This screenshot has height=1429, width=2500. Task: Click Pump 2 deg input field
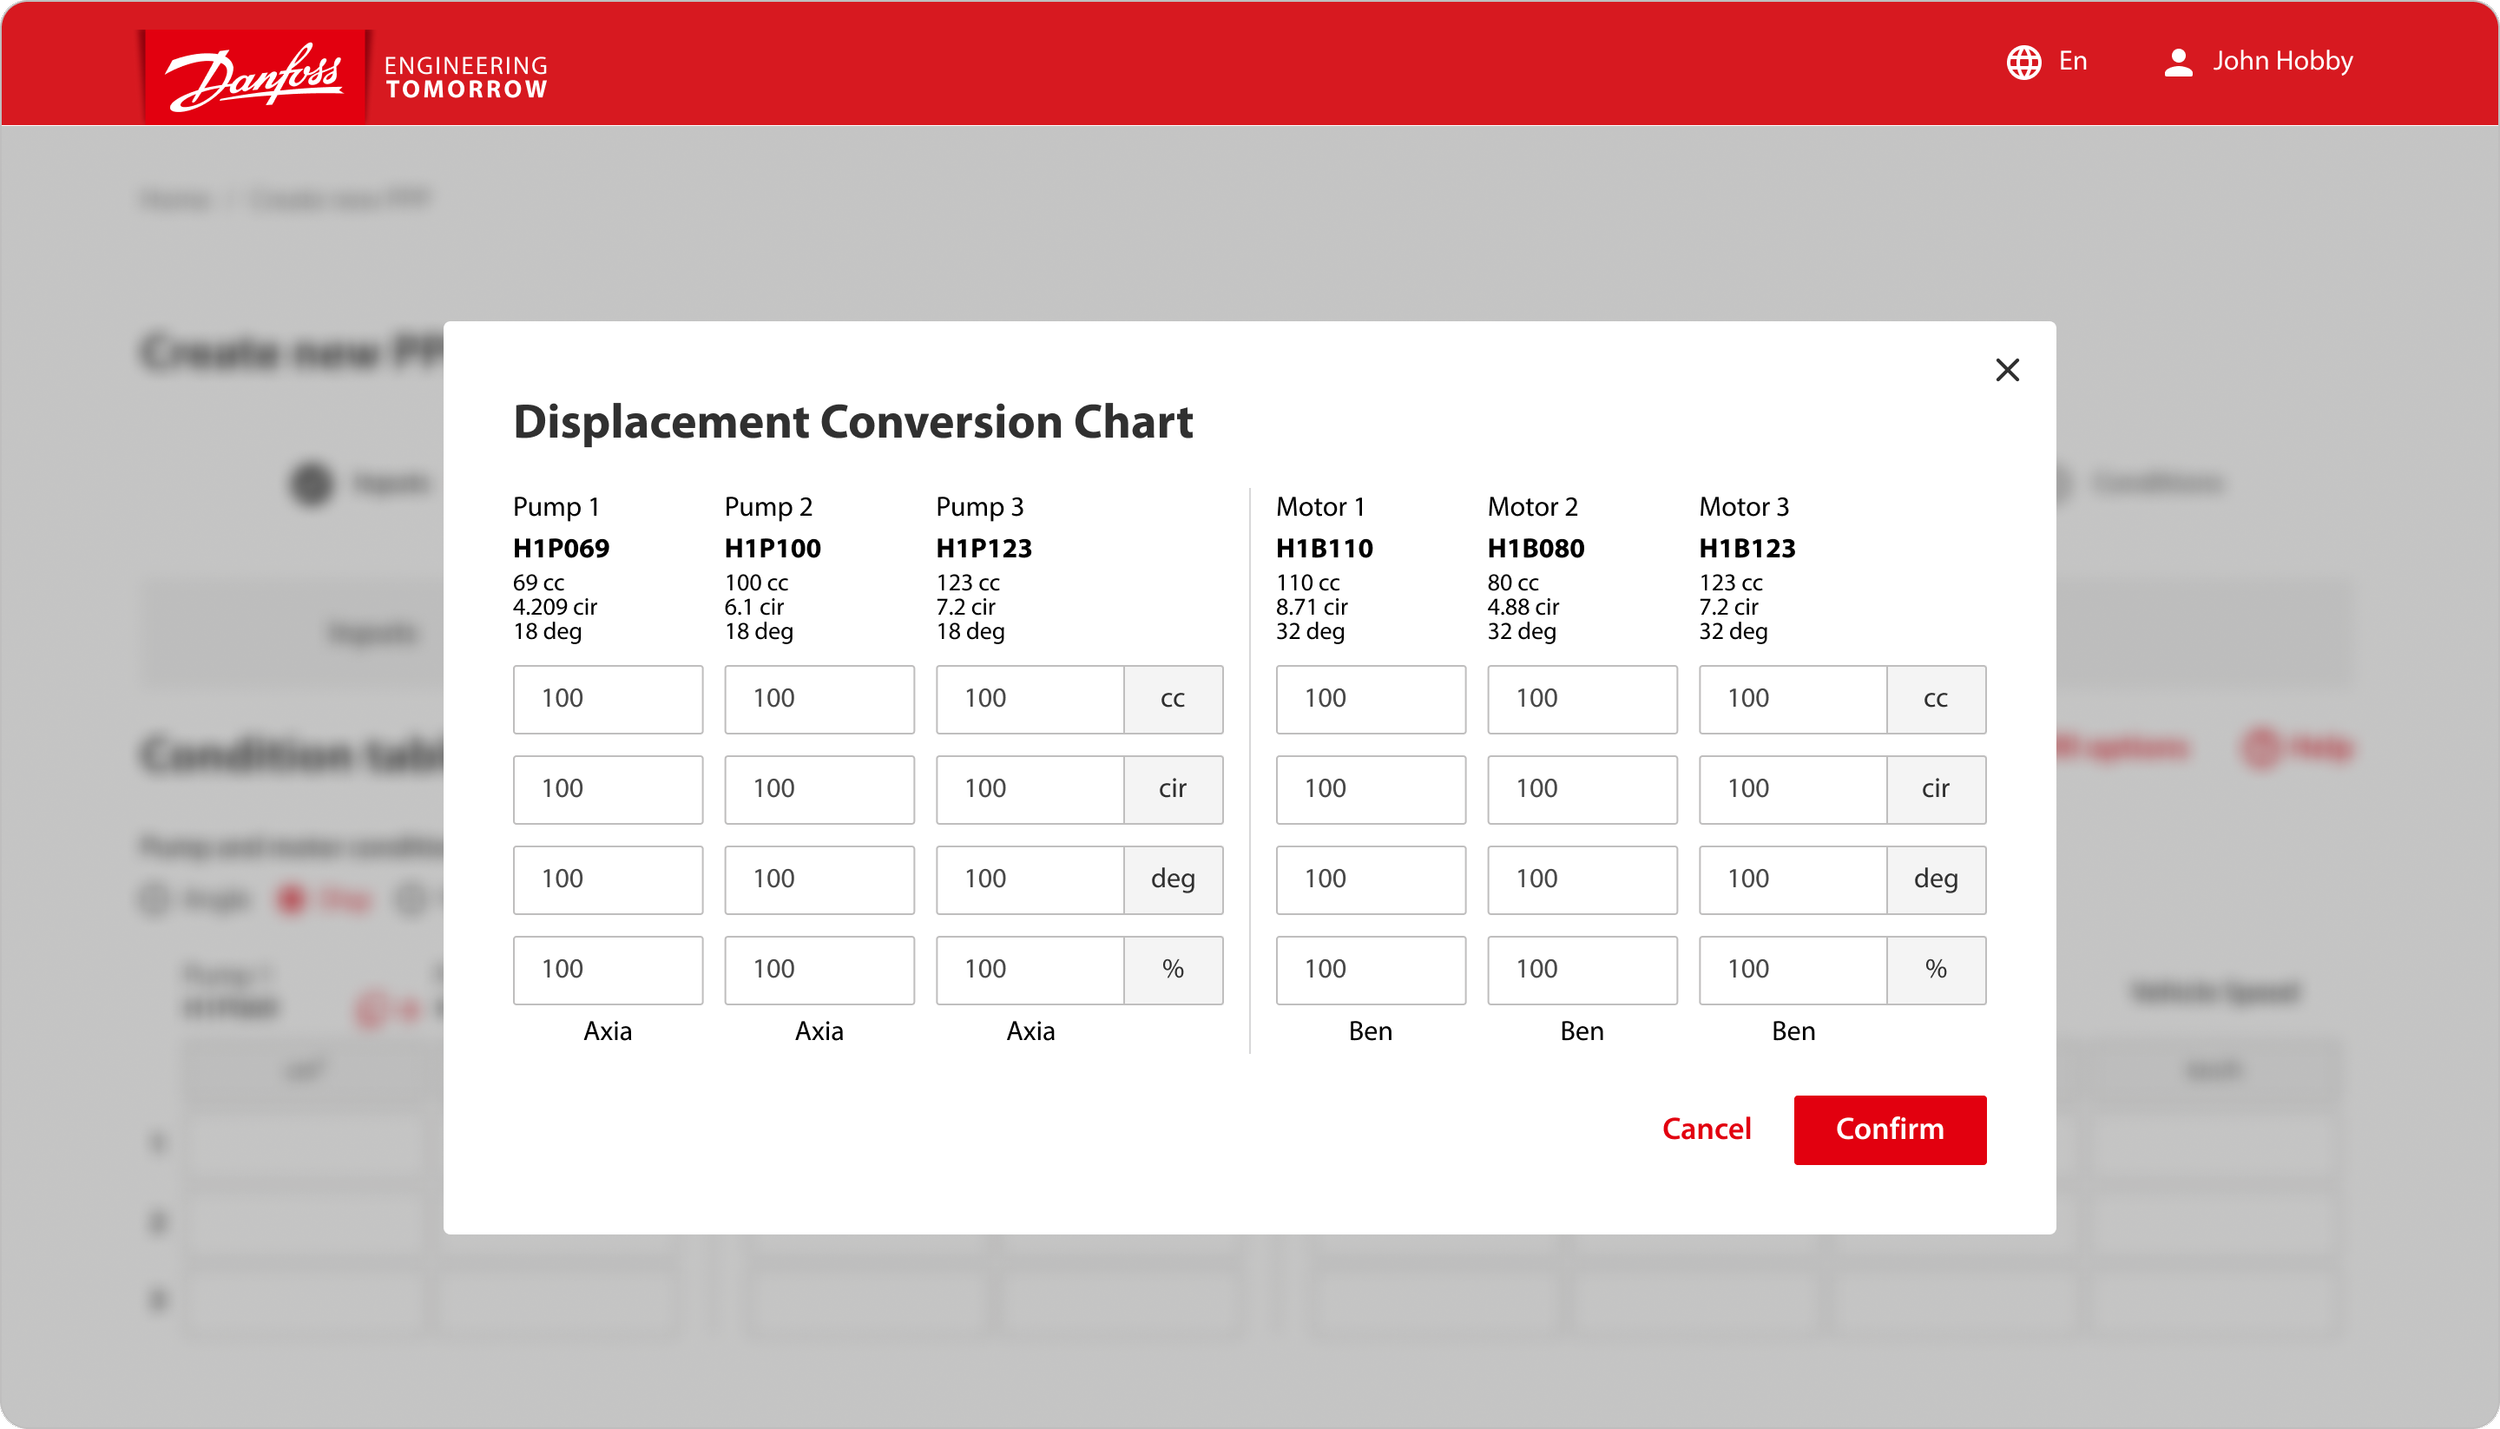(818, 879)
